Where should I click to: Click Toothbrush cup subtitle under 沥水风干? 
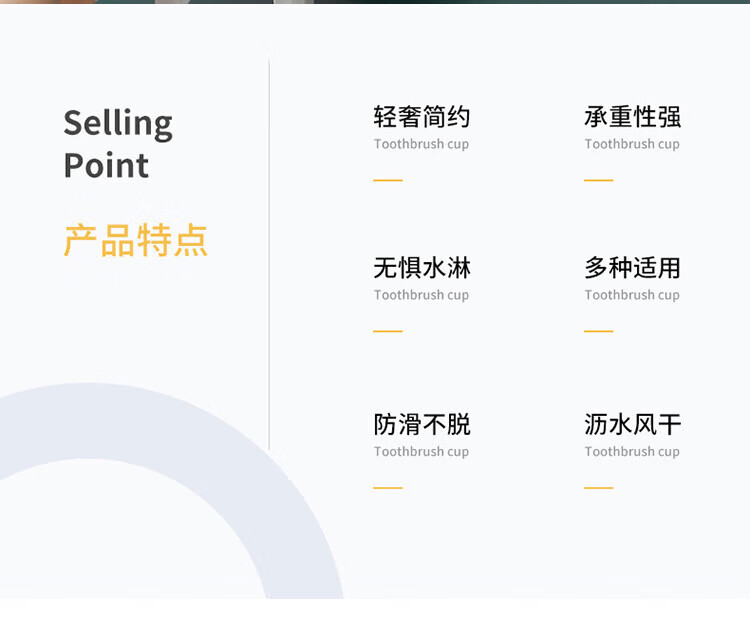coord(632,452)
